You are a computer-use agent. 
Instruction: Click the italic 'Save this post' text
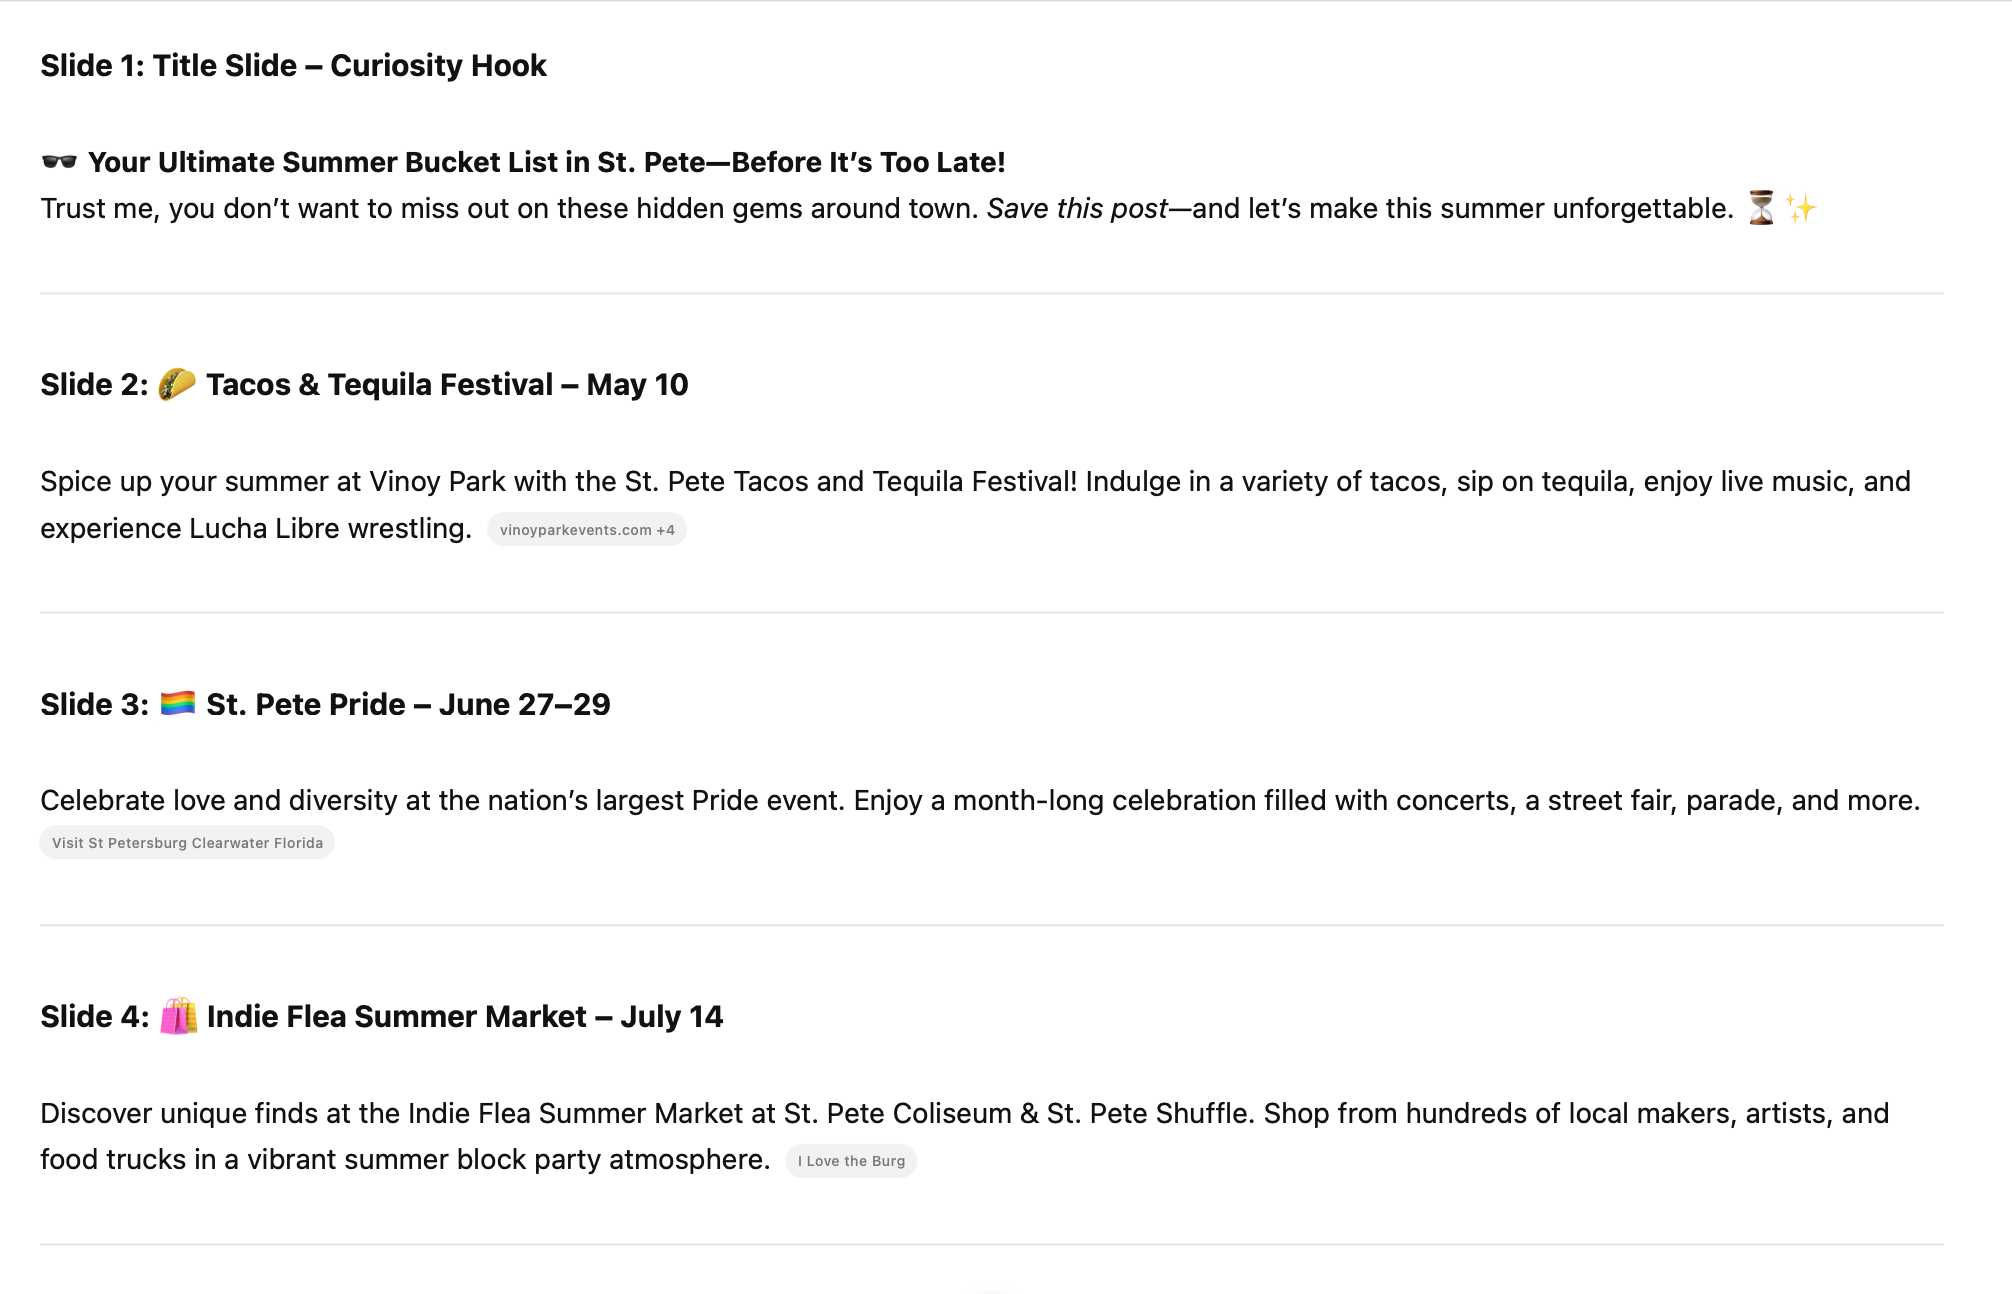coord(1077,209)
